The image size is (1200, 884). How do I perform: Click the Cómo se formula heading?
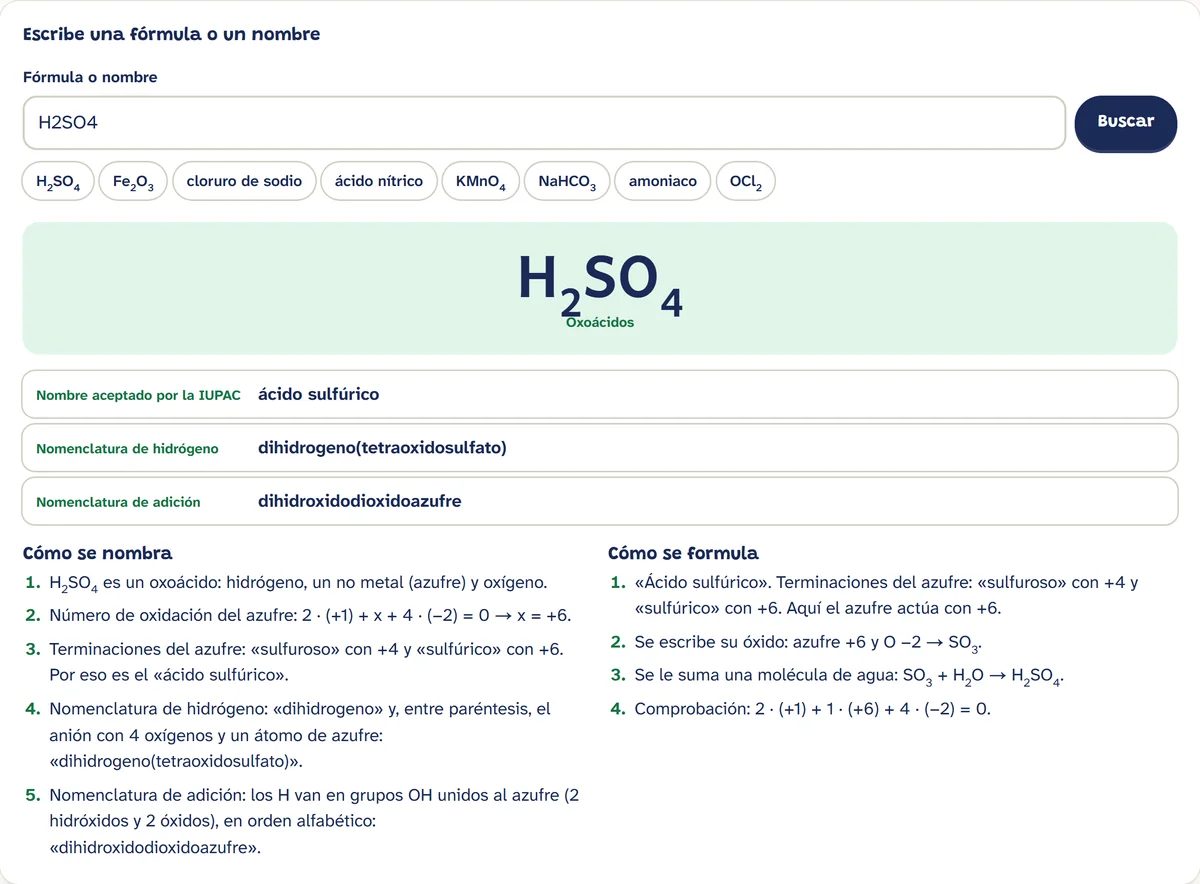[x=683, y=553]
